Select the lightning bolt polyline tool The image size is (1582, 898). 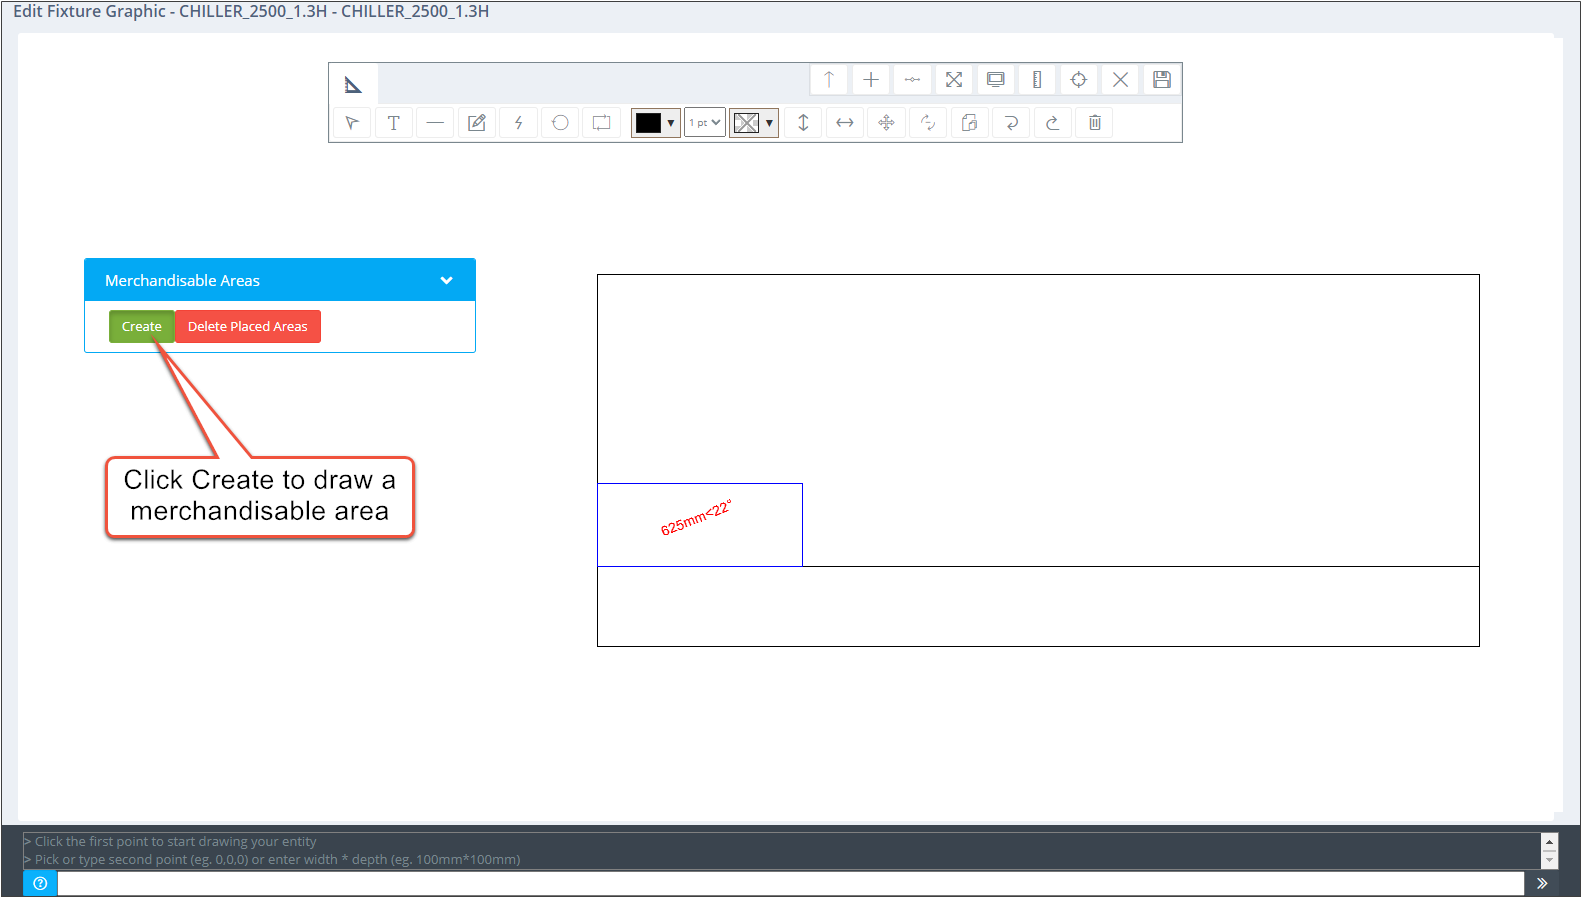[x=519, y=123]
